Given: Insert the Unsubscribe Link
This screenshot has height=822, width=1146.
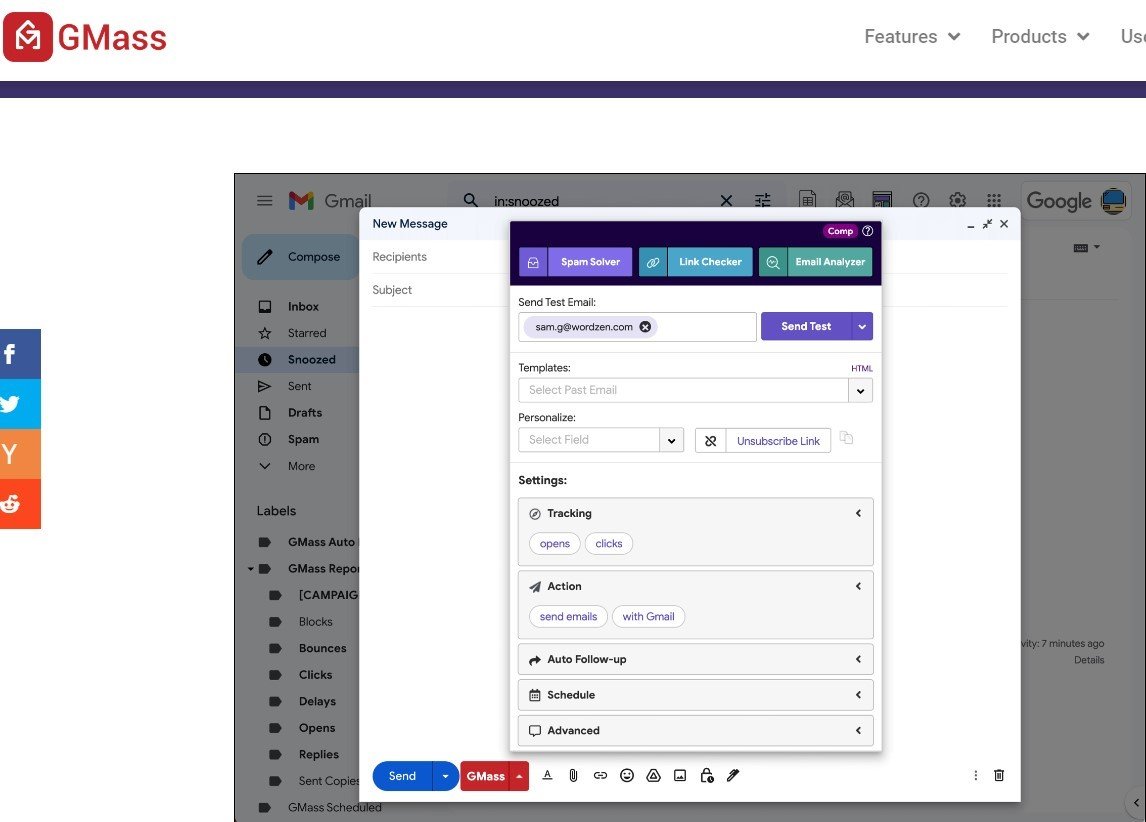Looking at the screenshot, I should (x=763, y=441).
